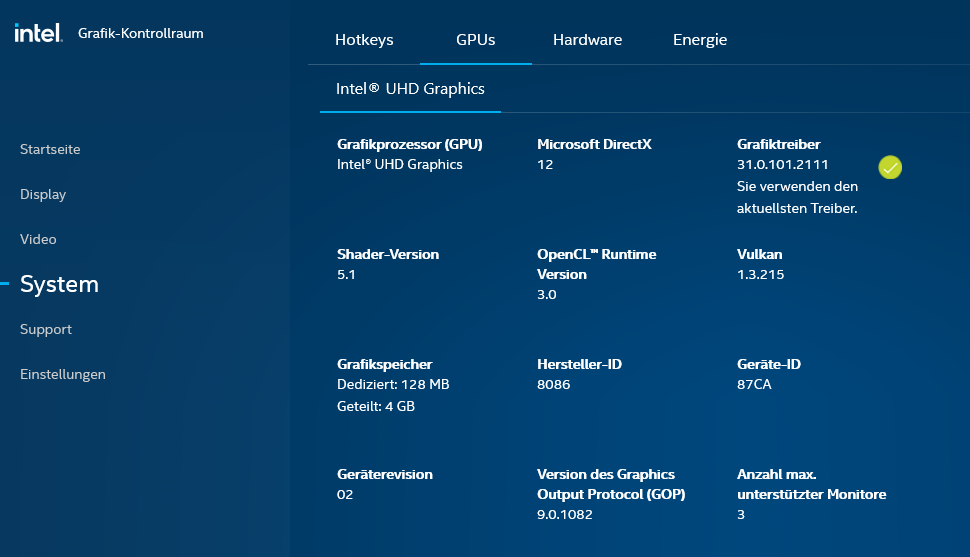Click 'Sie verwenden den aktuellsten Treiber' text
Image resolution: width=970 pixels, height=557 pixels.
797,197
